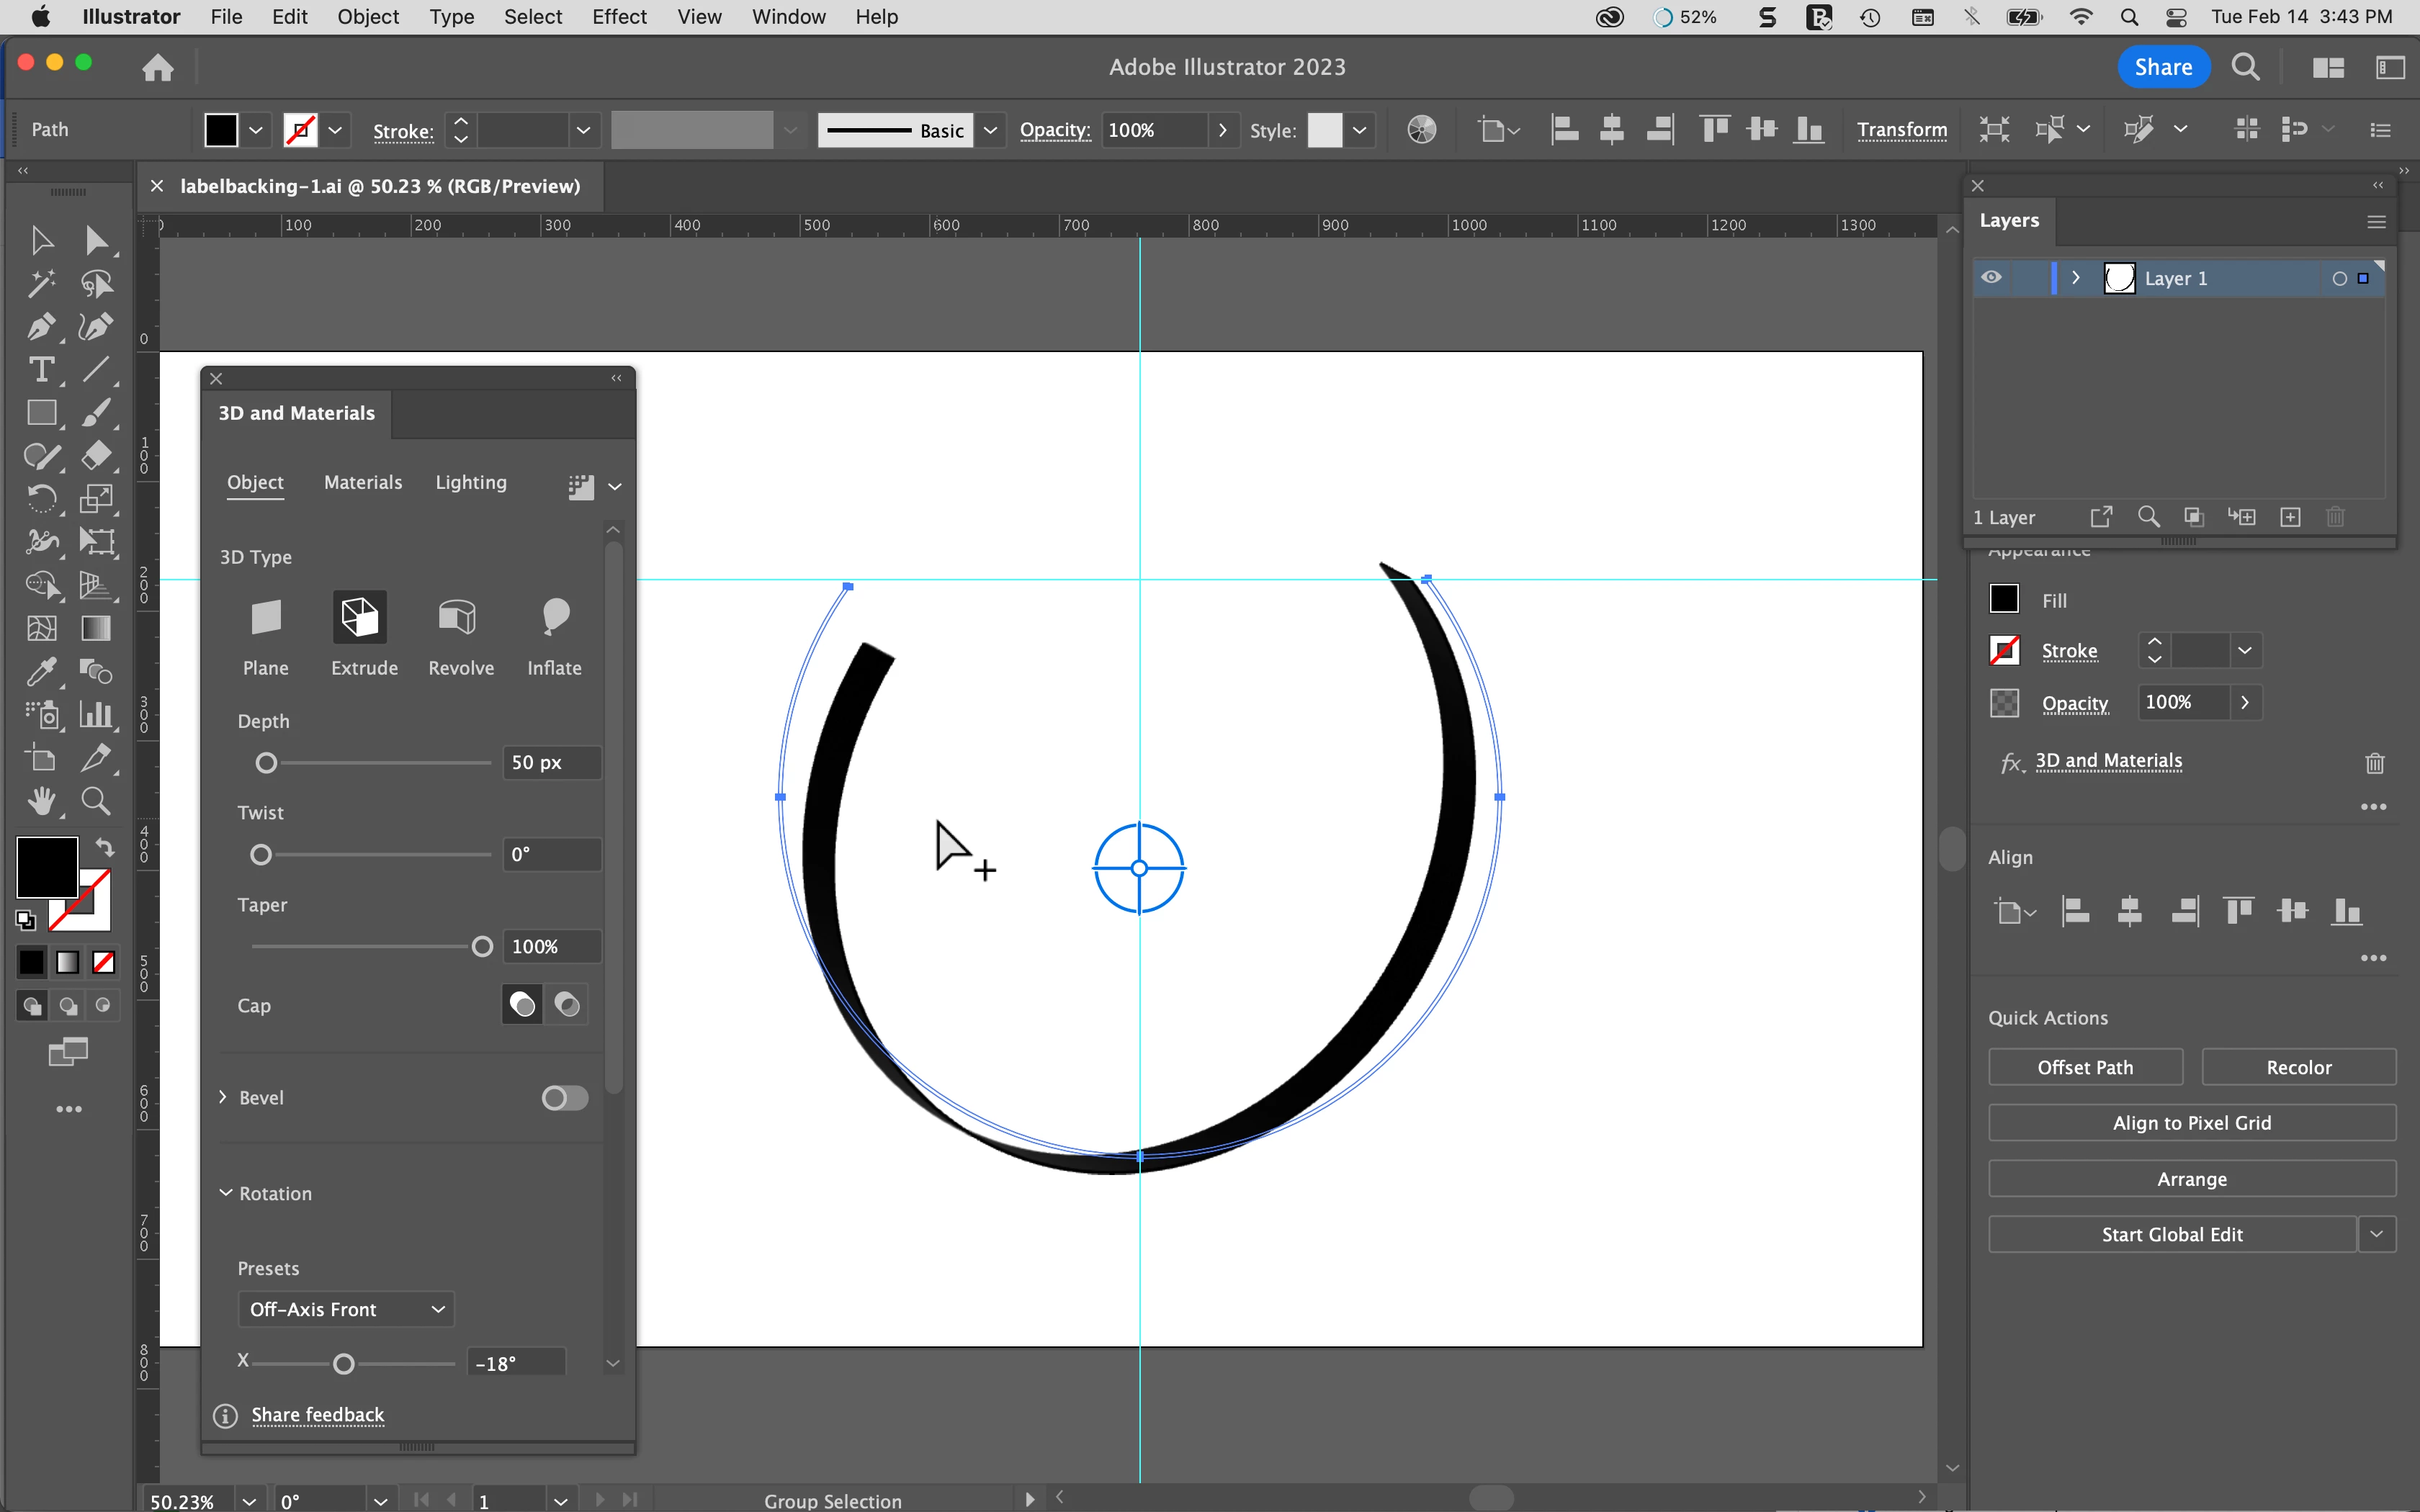Viewport: 2420px width, 1512px height.
Task: Select the Eyedropper tool
Action: [40, 671]
